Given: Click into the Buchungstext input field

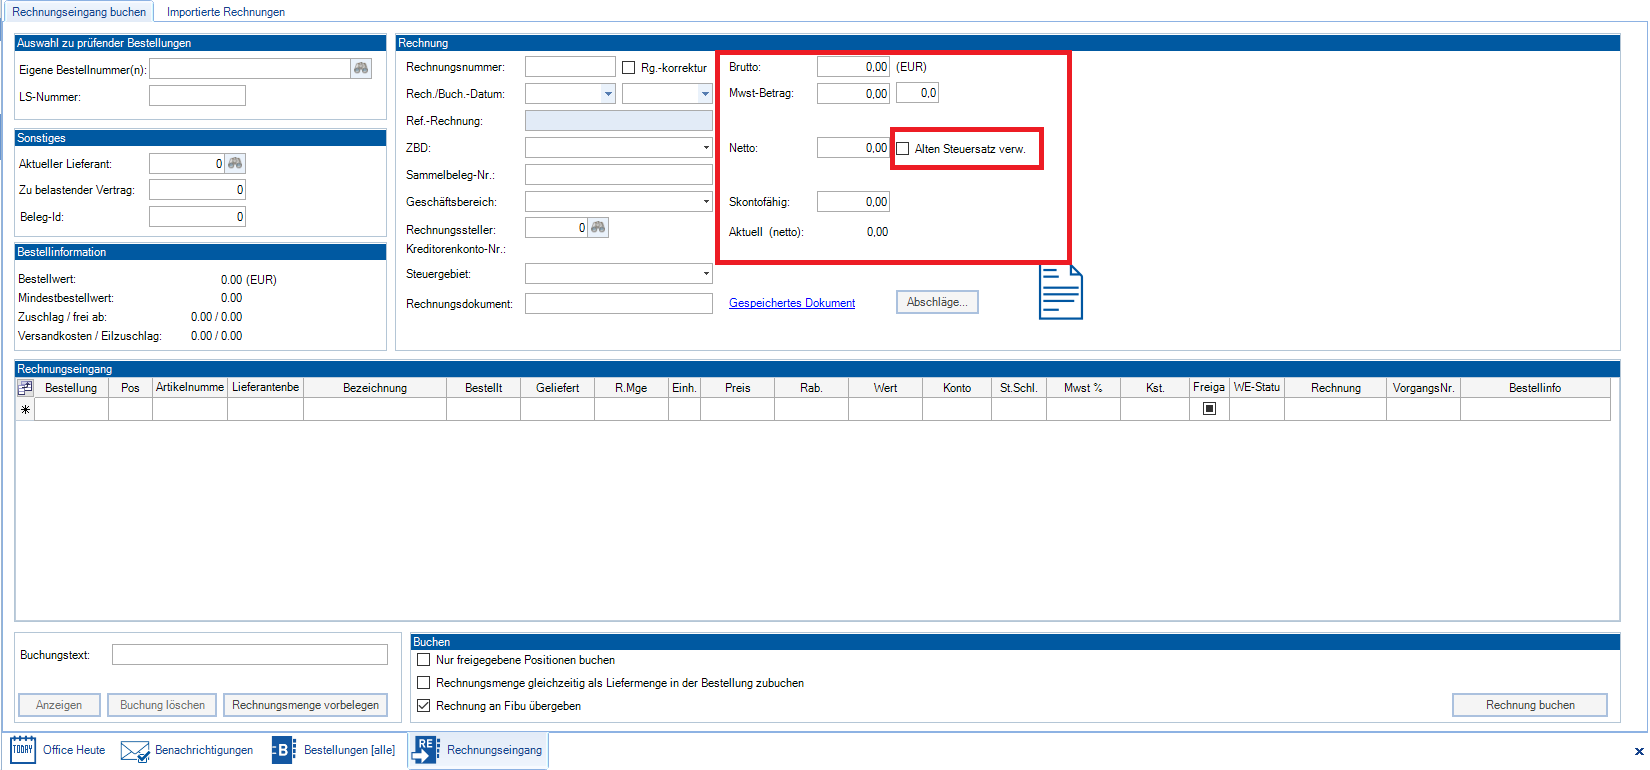Looking at the screenshot, I should pos(249,655).
